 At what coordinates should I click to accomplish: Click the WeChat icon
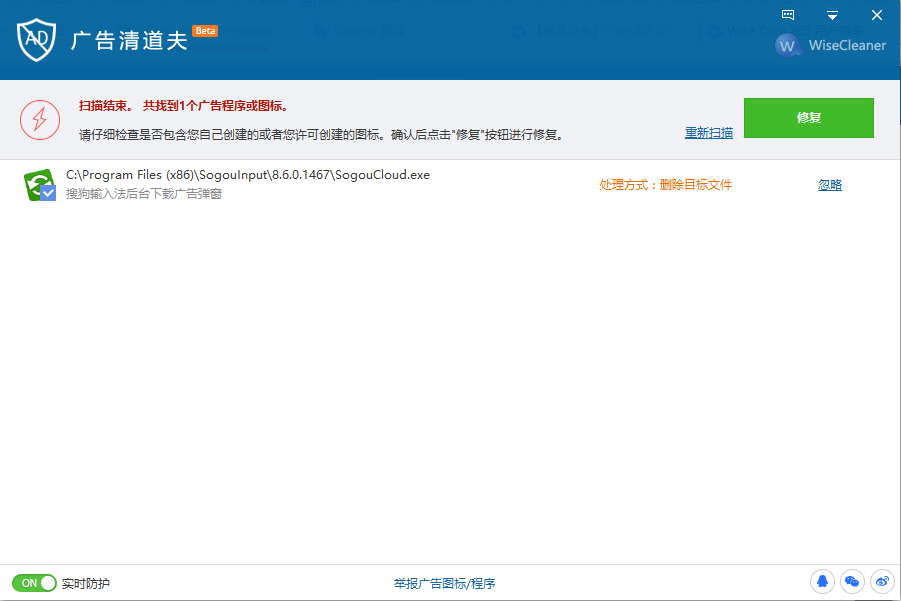852,581
